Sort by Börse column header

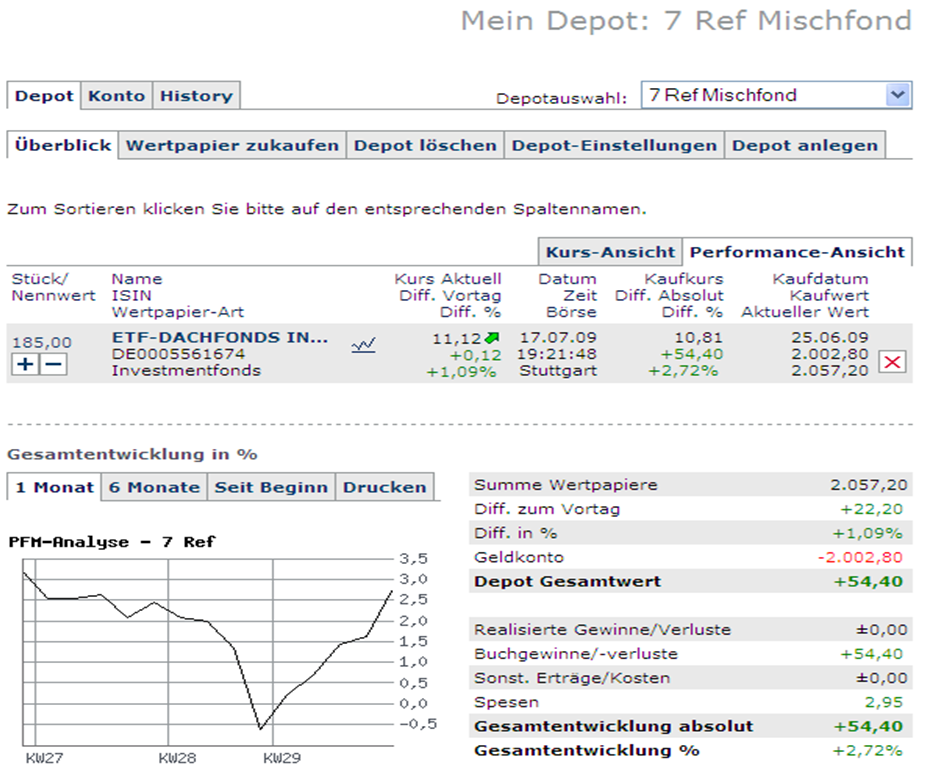(x=571, y=312)
